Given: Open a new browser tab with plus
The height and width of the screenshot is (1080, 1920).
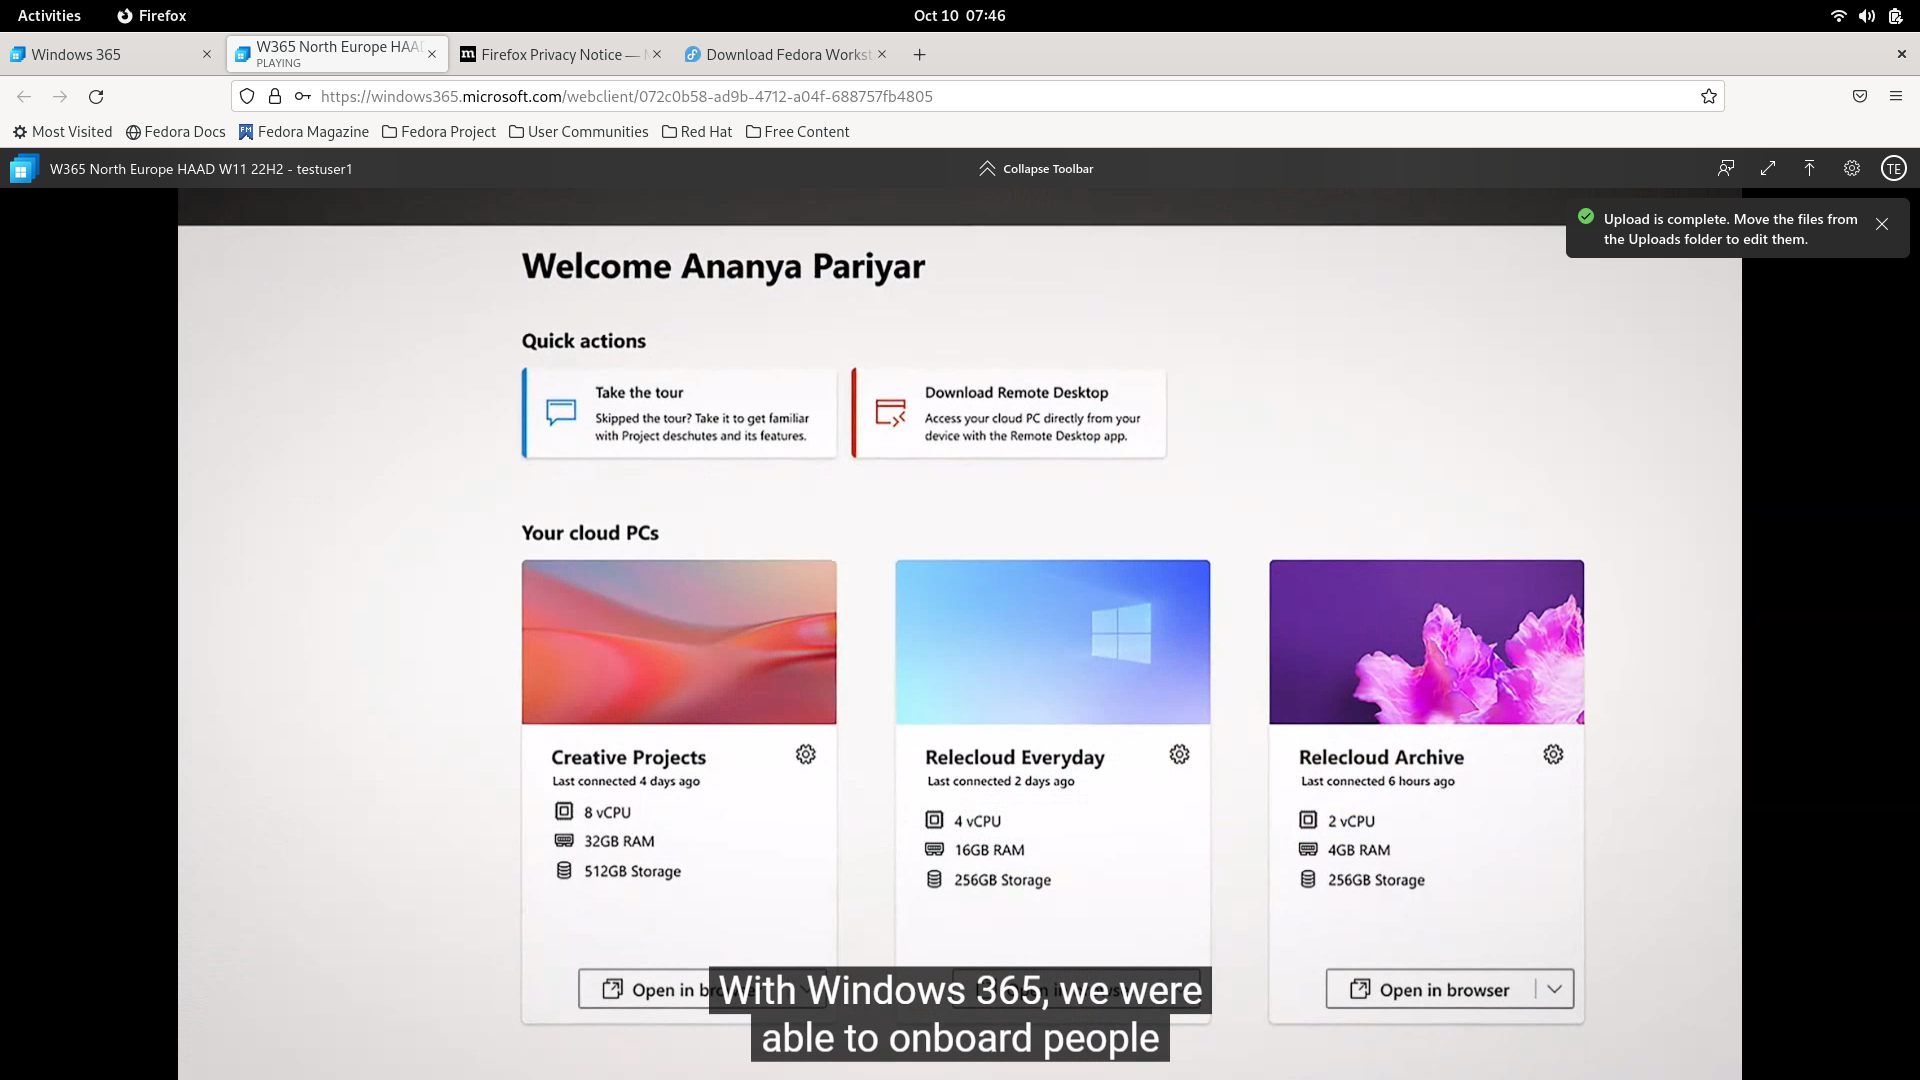Looking at the screenshot, I should pyautogui.click(x=919, y=54).
